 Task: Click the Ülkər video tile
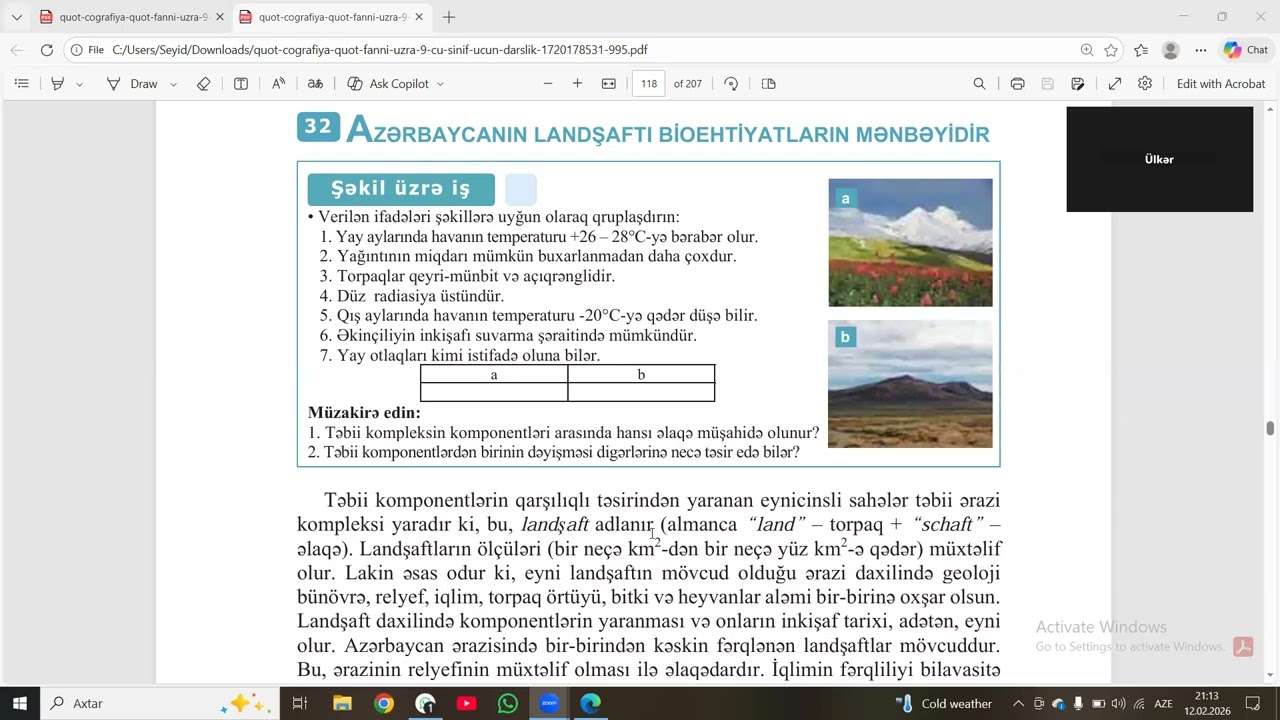click(1159, 159)
